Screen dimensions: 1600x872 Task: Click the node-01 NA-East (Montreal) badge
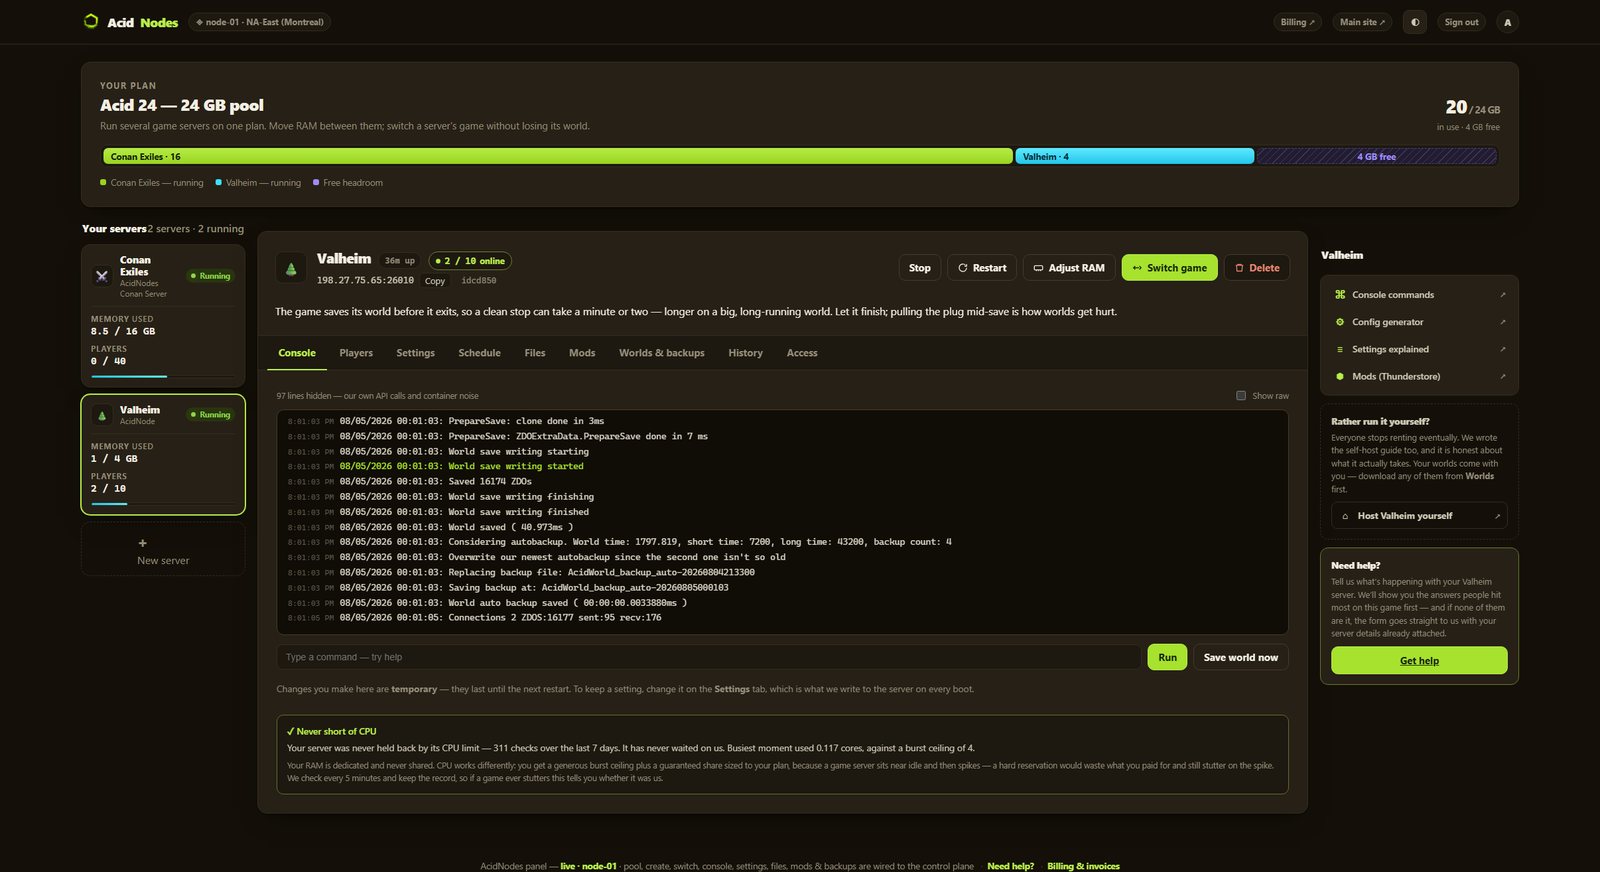(x=259, y=22)
